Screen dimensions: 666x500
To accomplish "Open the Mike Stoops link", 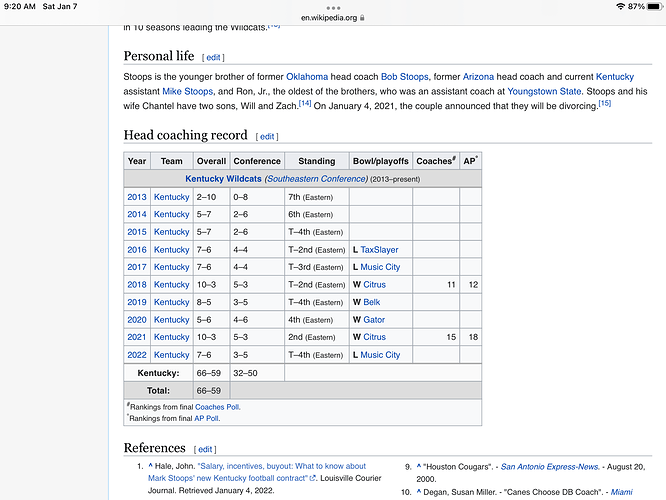I will [x=187, y=91].
